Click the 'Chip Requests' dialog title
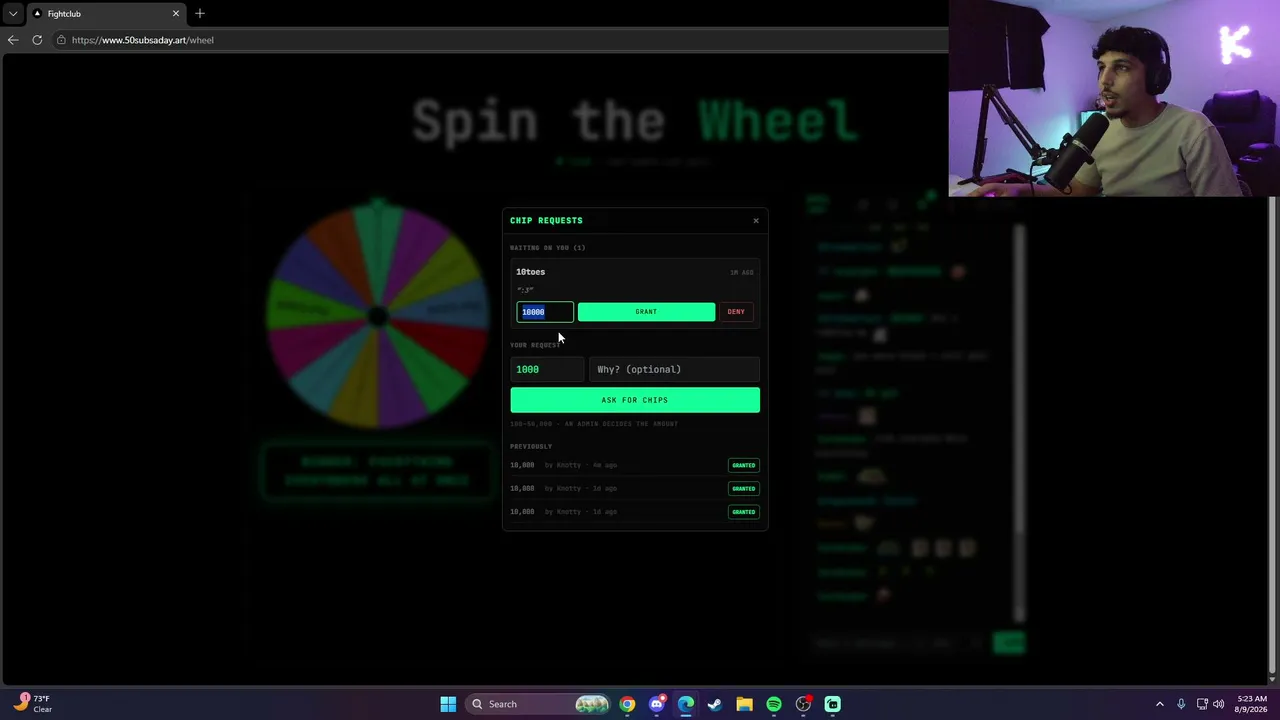 click(546, 221)
